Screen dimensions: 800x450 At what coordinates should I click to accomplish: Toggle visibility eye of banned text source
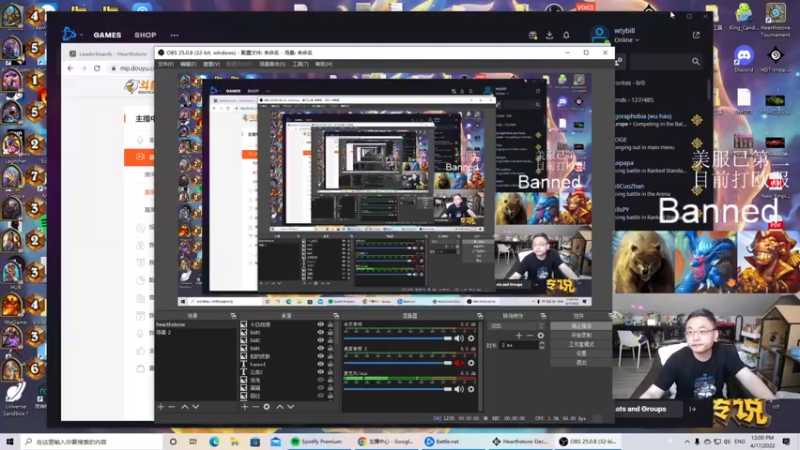320,364
